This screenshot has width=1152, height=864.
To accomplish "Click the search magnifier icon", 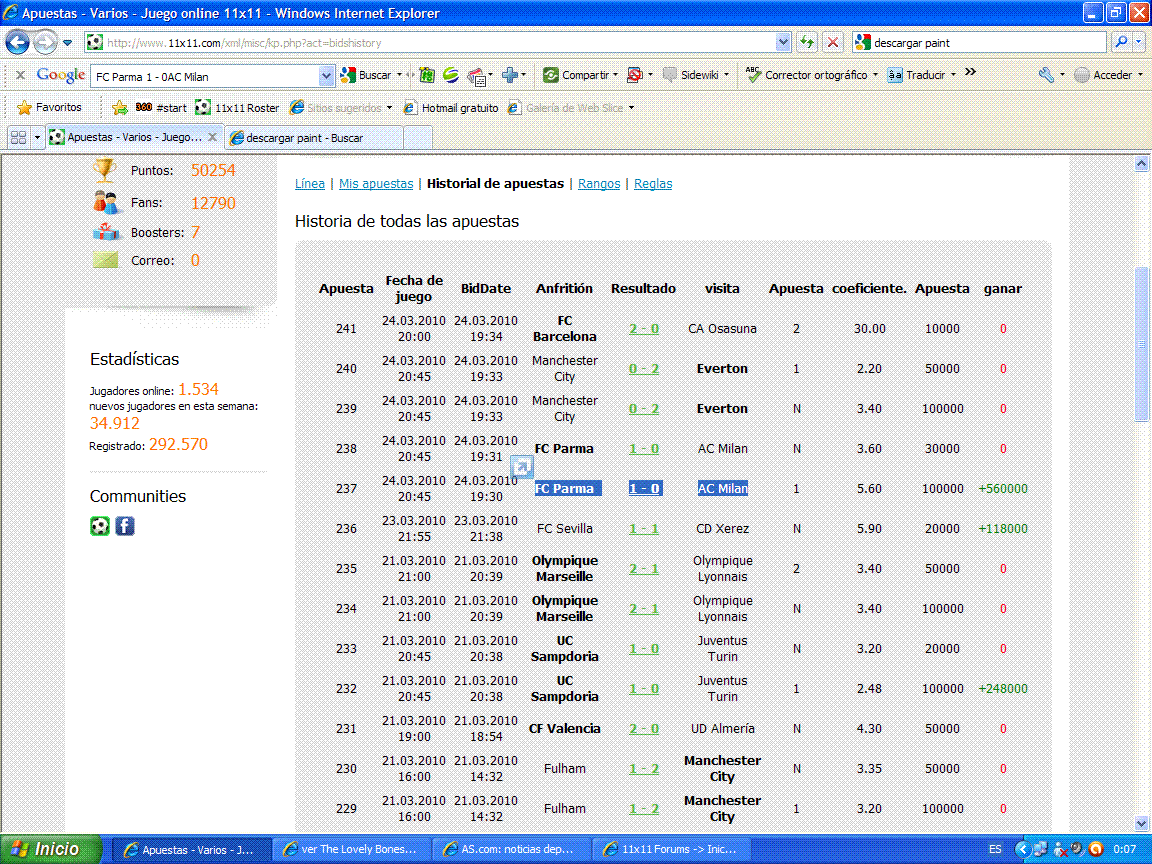I will point(1120,43).
